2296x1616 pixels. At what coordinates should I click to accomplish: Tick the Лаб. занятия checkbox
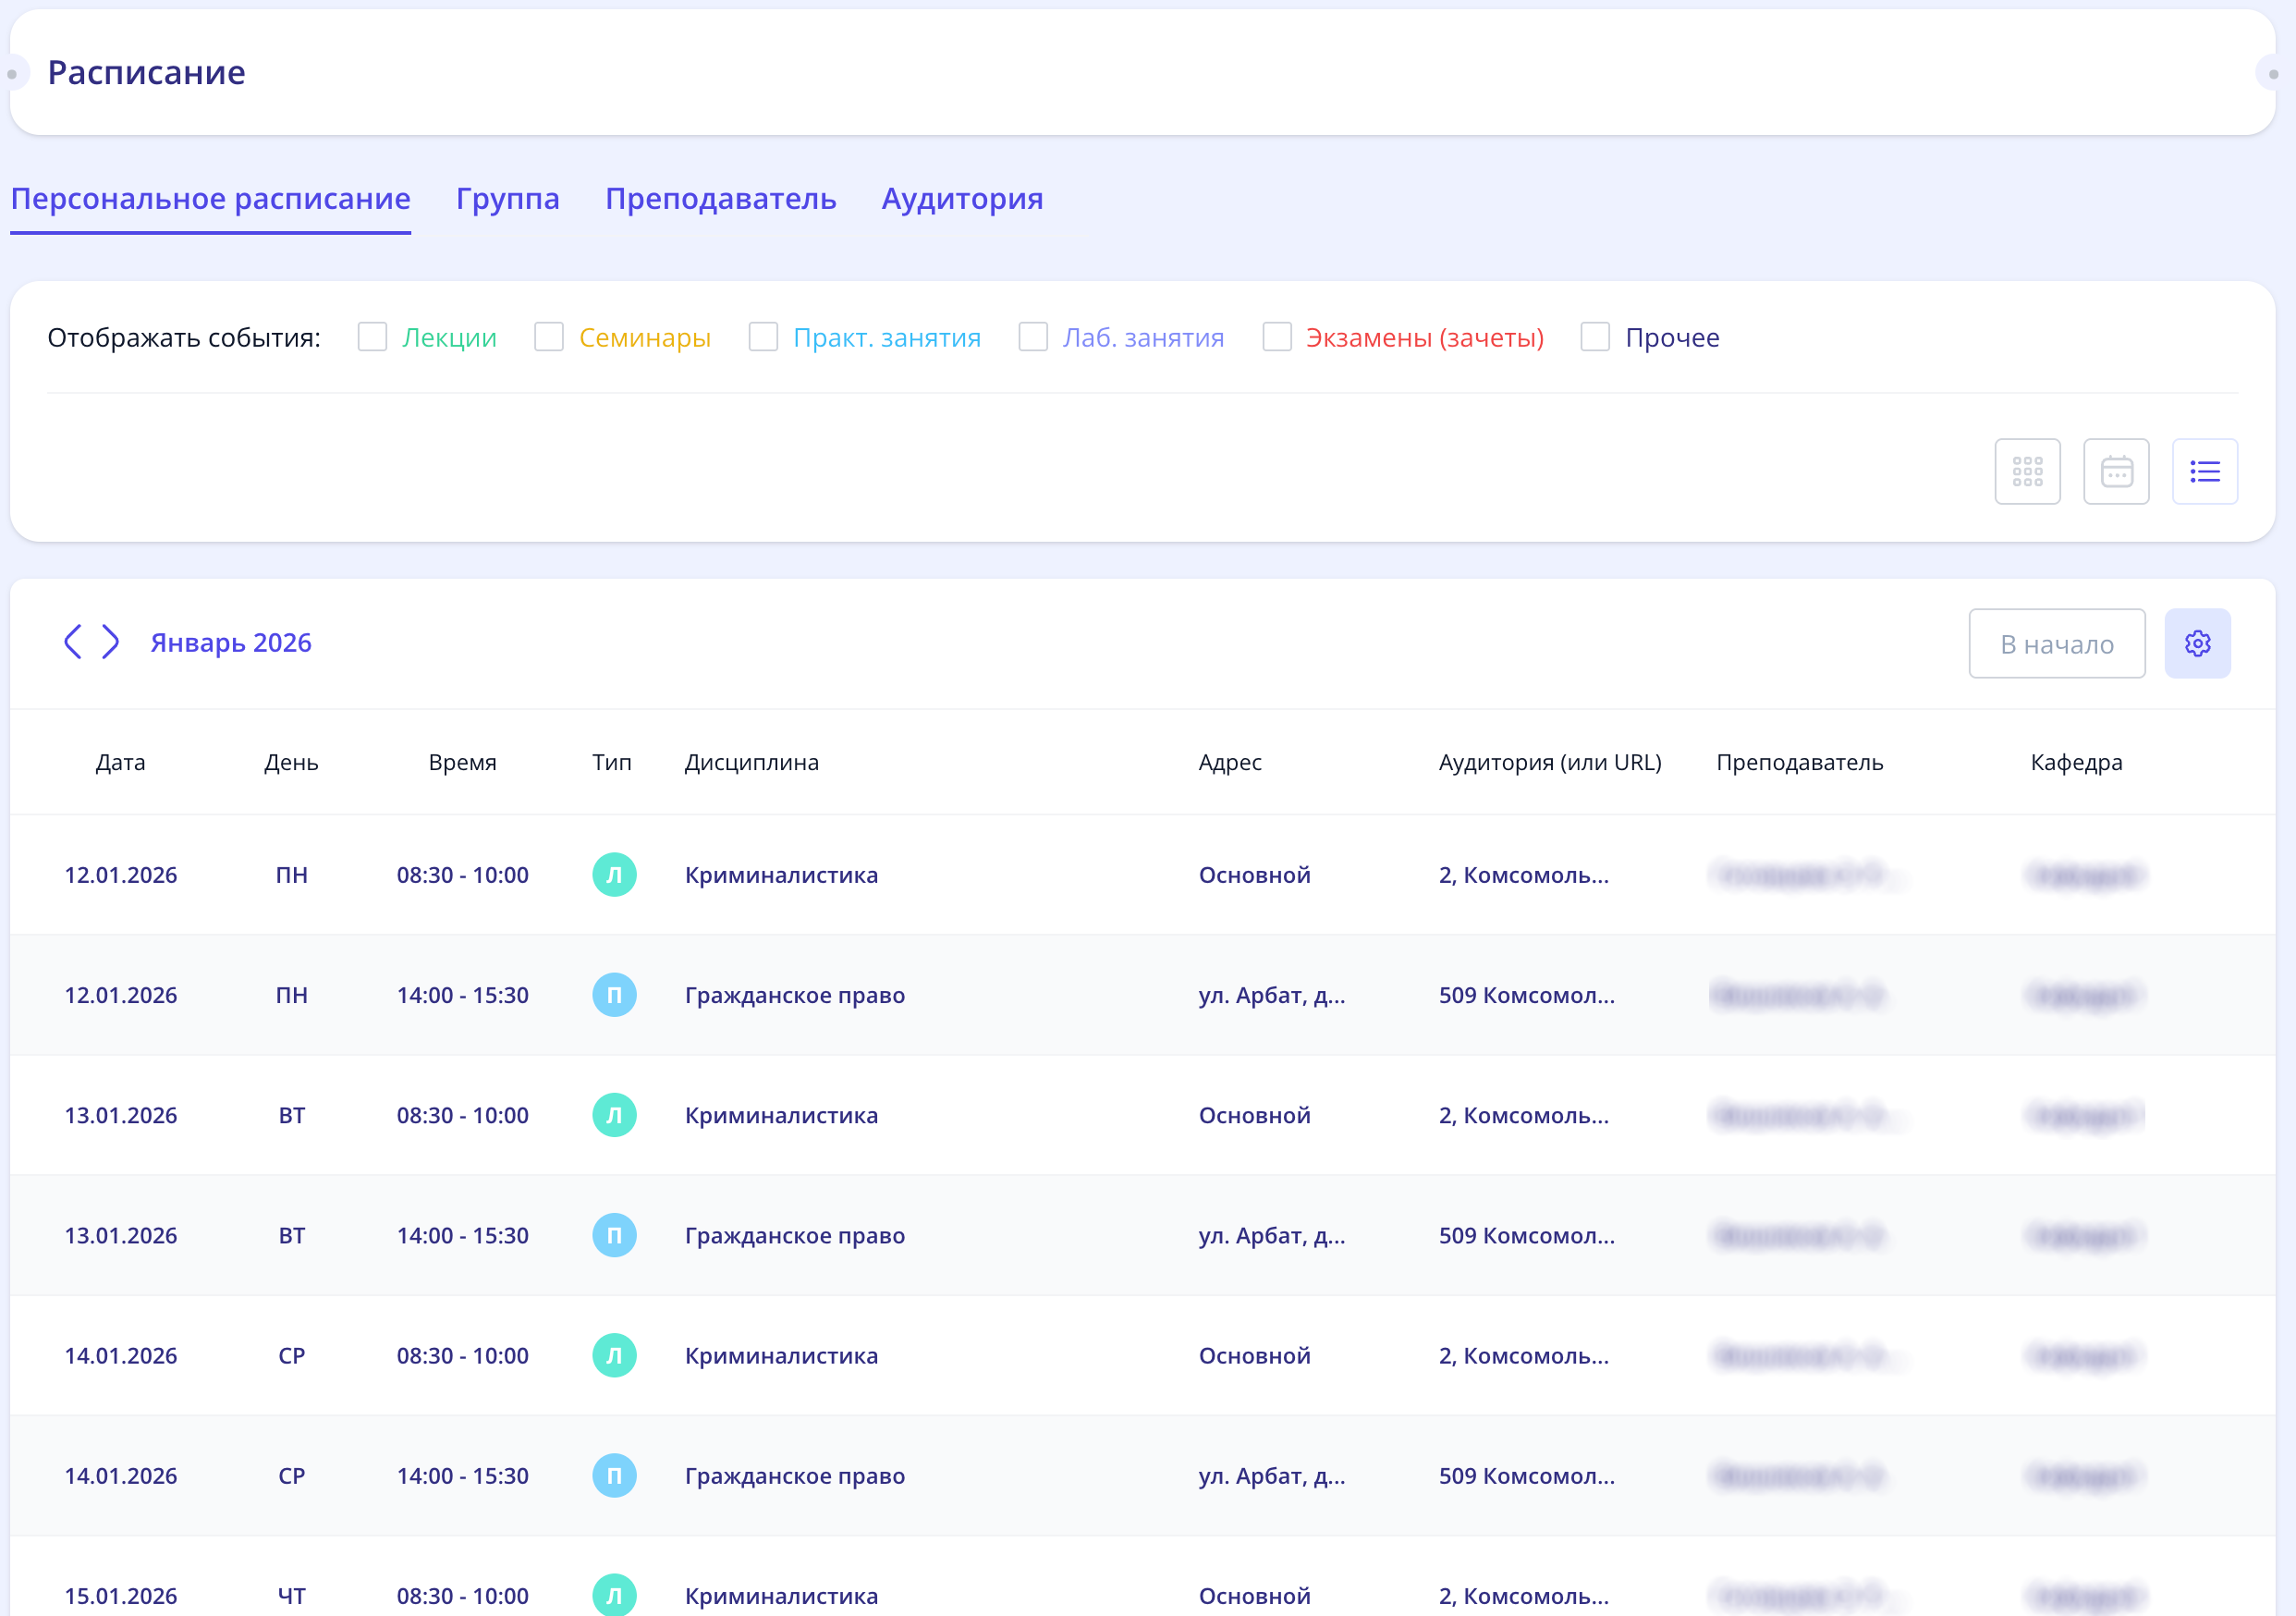coord(1033,337)
